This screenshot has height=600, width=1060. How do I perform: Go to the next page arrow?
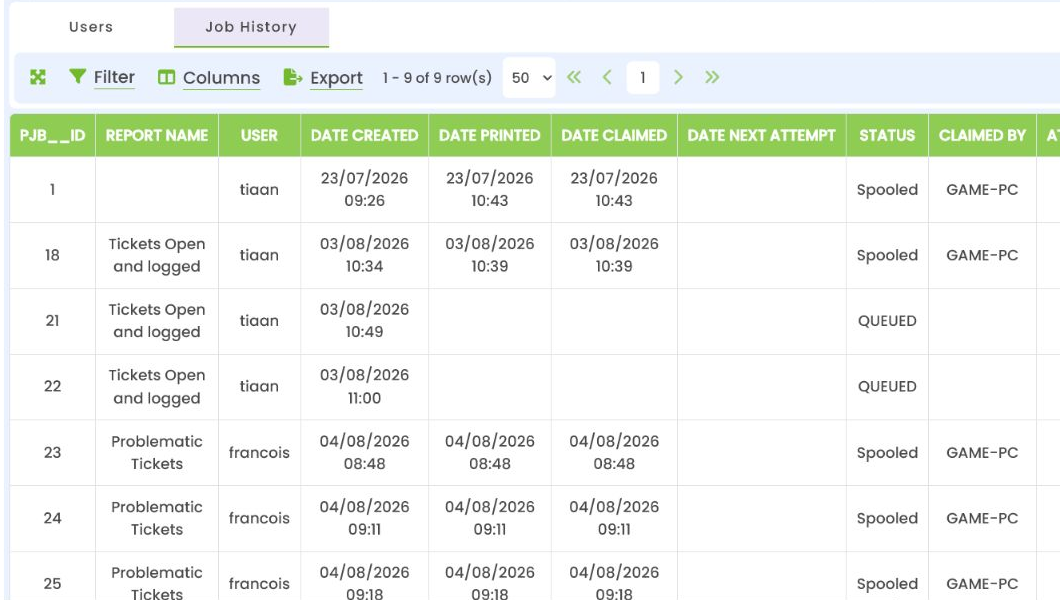(x=678, y=77)
